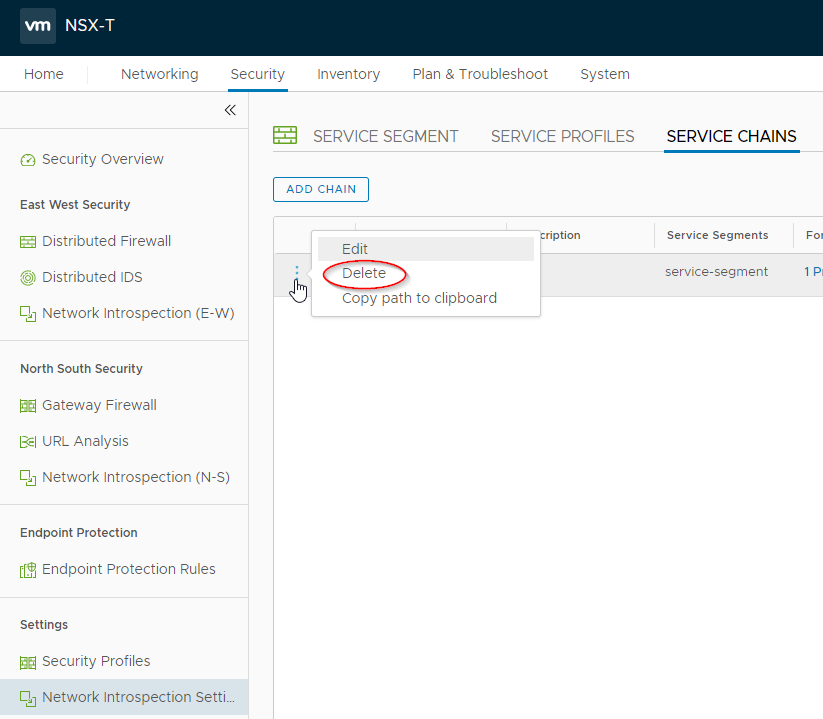The height and width of the screenshot is (719, 823).
Task: Click the Security Profiles icon
Action: [28, 662]
